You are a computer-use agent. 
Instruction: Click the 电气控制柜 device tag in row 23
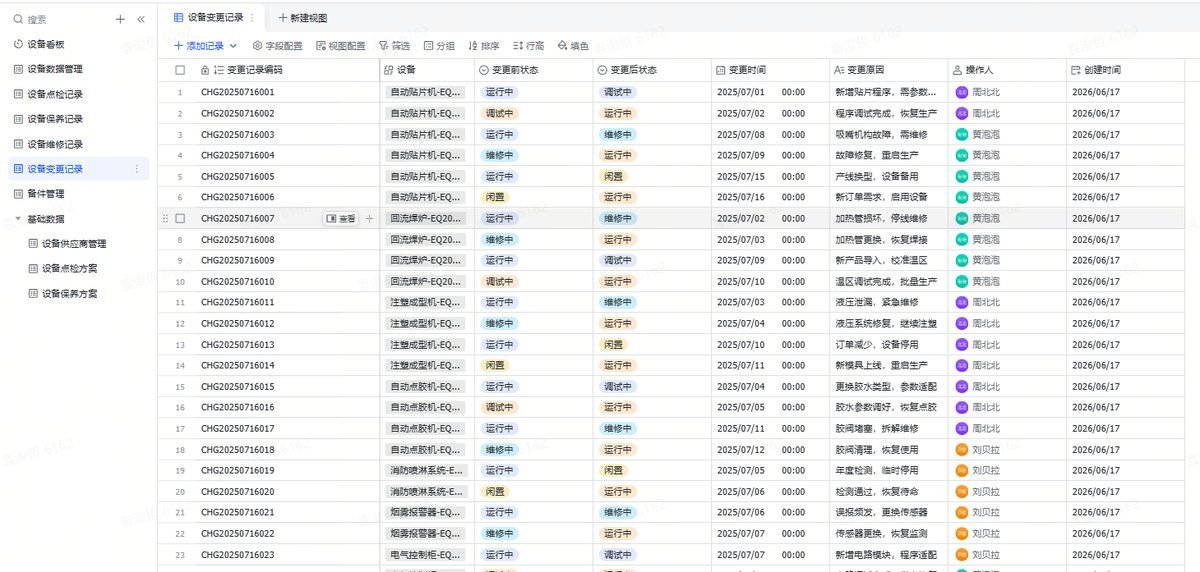pos(426,554)
